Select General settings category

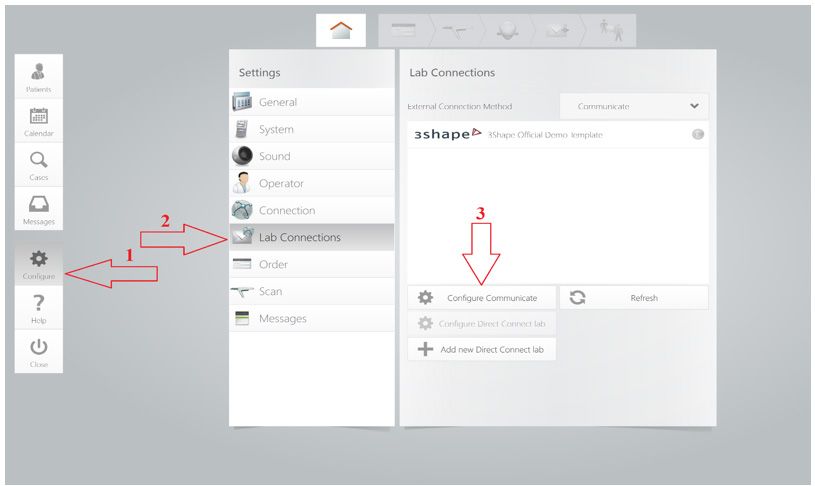tap(311, 102)
